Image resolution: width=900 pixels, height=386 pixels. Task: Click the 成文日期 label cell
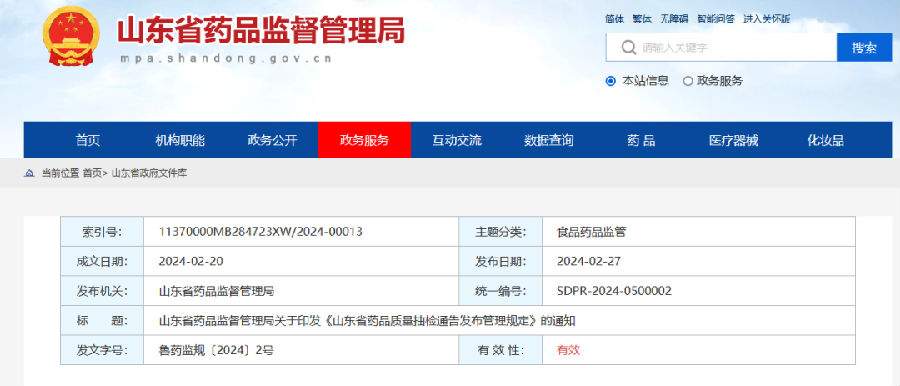pyautogui.click(x=102, y=261)
